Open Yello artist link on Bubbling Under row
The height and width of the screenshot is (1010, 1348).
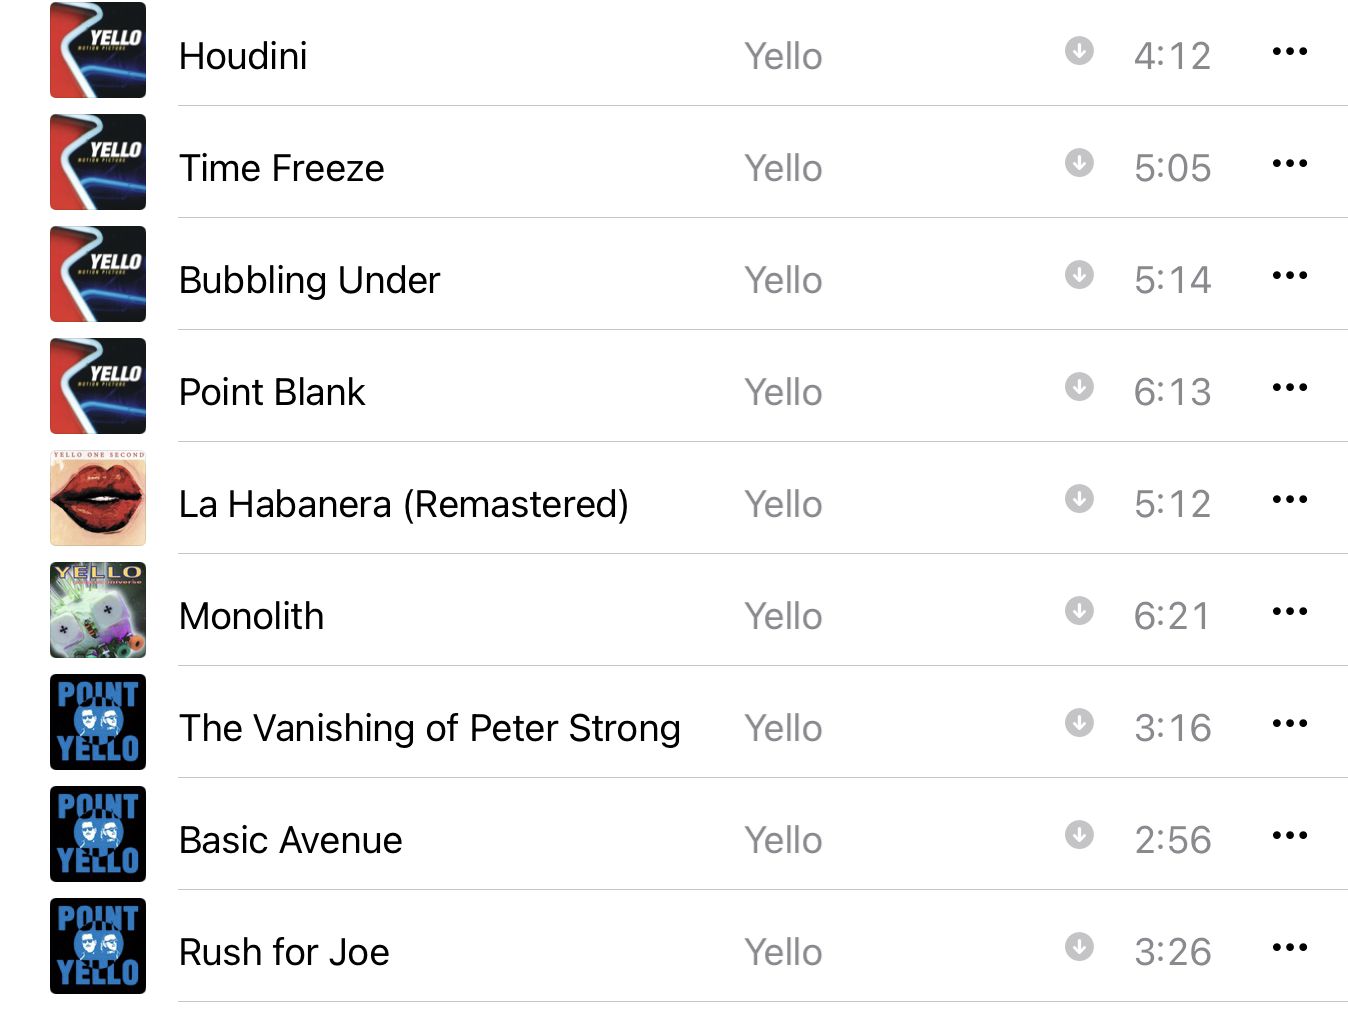783,280
